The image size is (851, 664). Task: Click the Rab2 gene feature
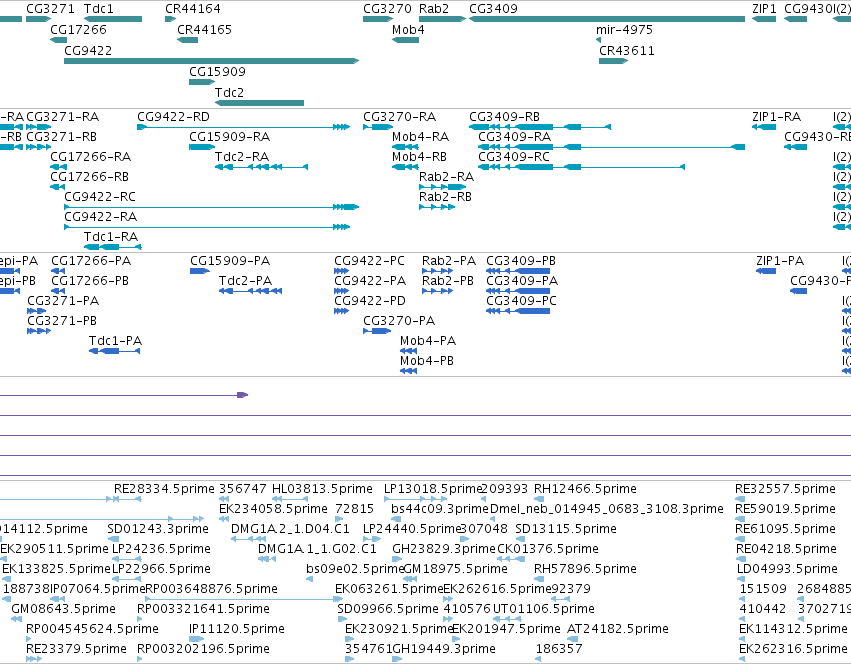point(442,19)
